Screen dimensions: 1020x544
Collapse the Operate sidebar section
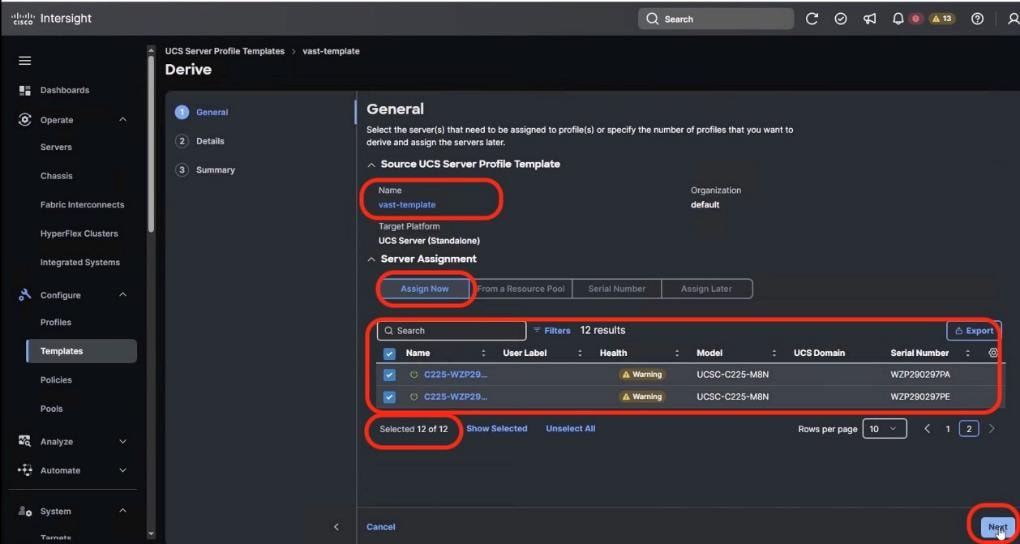click(122, 120)
